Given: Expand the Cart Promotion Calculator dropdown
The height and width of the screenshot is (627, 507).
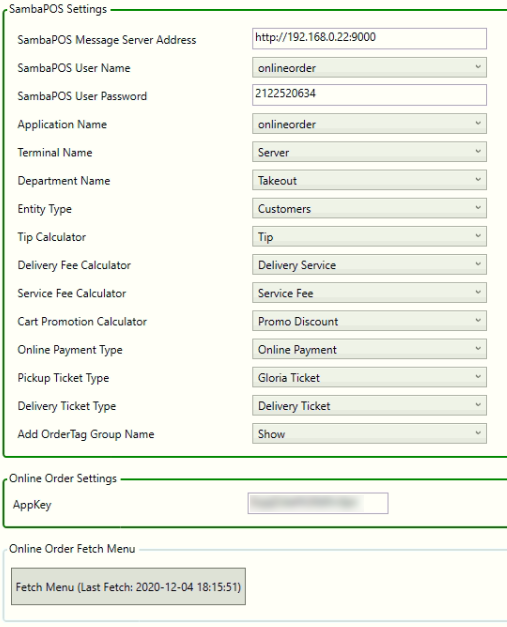Looking at the screenshot, I should [369, 321].
